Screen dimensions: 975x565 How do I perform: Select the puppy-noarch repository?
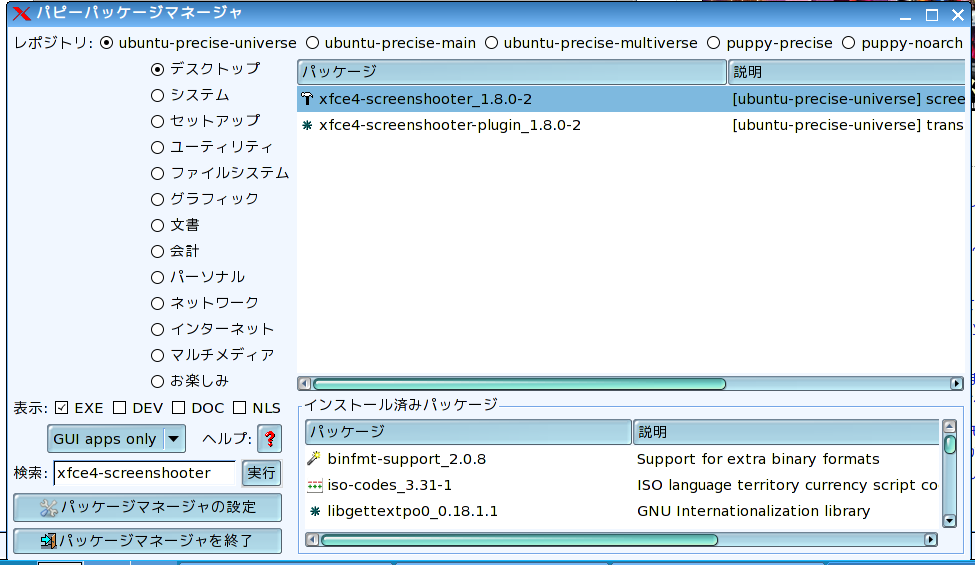click(849, 43)
